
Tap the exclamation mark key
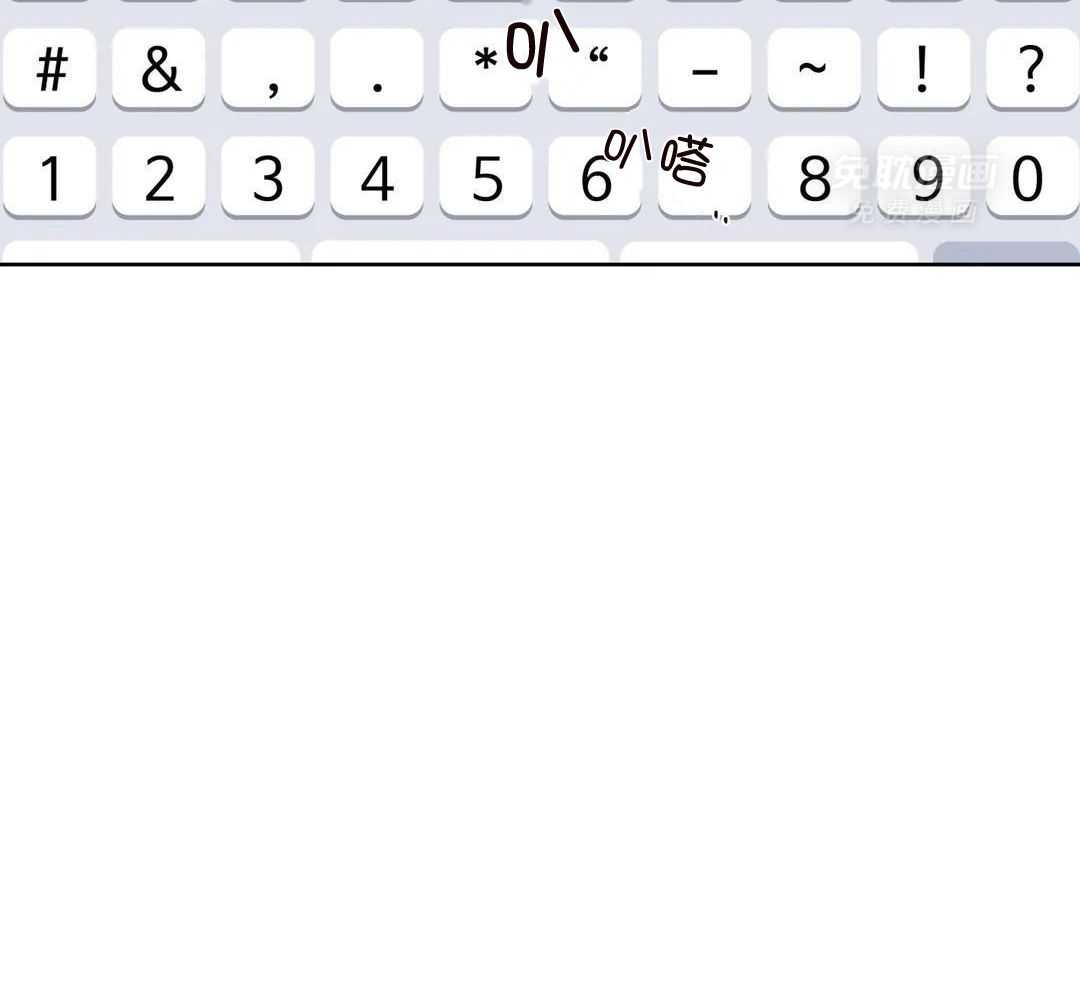click(x=924, y=69)
